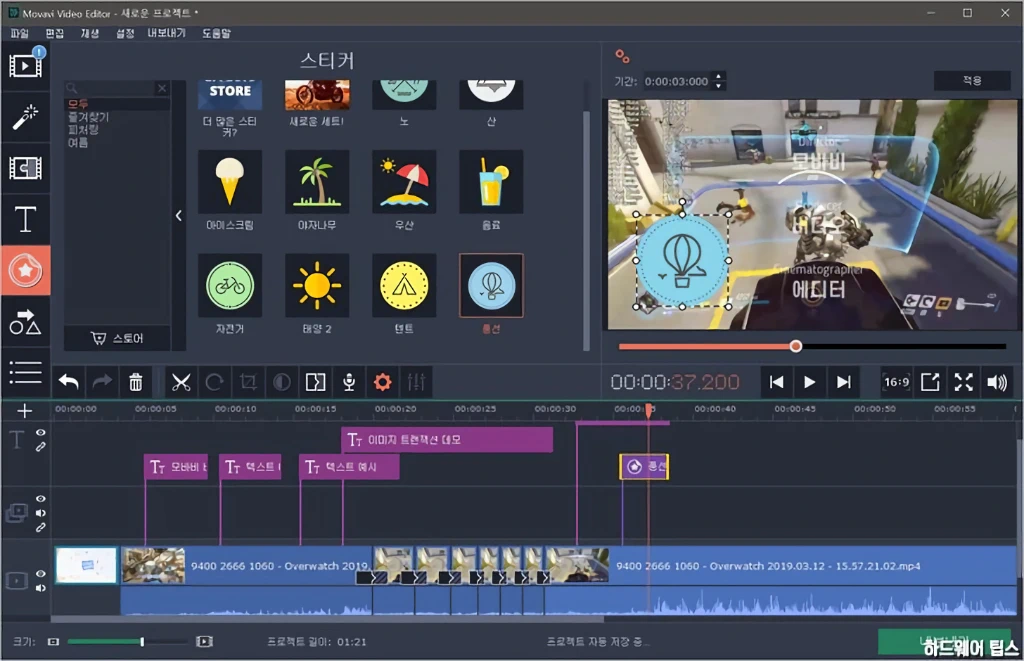This screenshot has width=1024, height=661.
Task: Open the Titles T tab
Action: (25, 219)
